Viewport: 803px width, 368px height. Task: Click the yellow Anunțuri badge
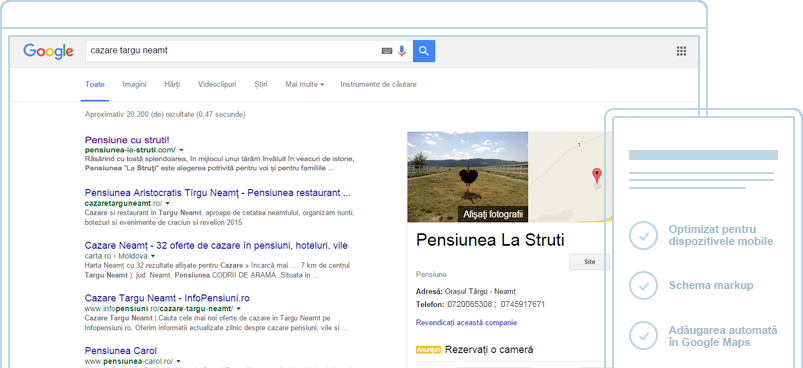428,350
